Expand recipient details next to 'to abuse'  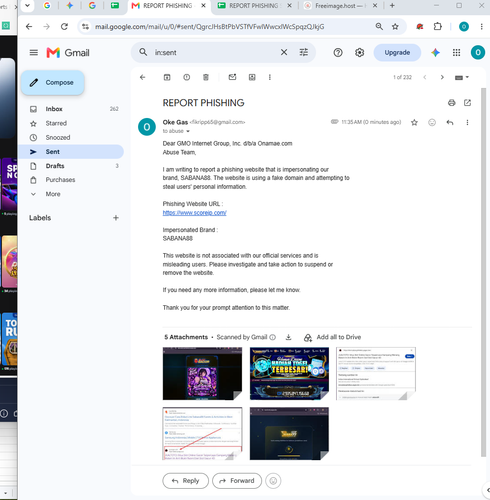(x=188, y=131)
